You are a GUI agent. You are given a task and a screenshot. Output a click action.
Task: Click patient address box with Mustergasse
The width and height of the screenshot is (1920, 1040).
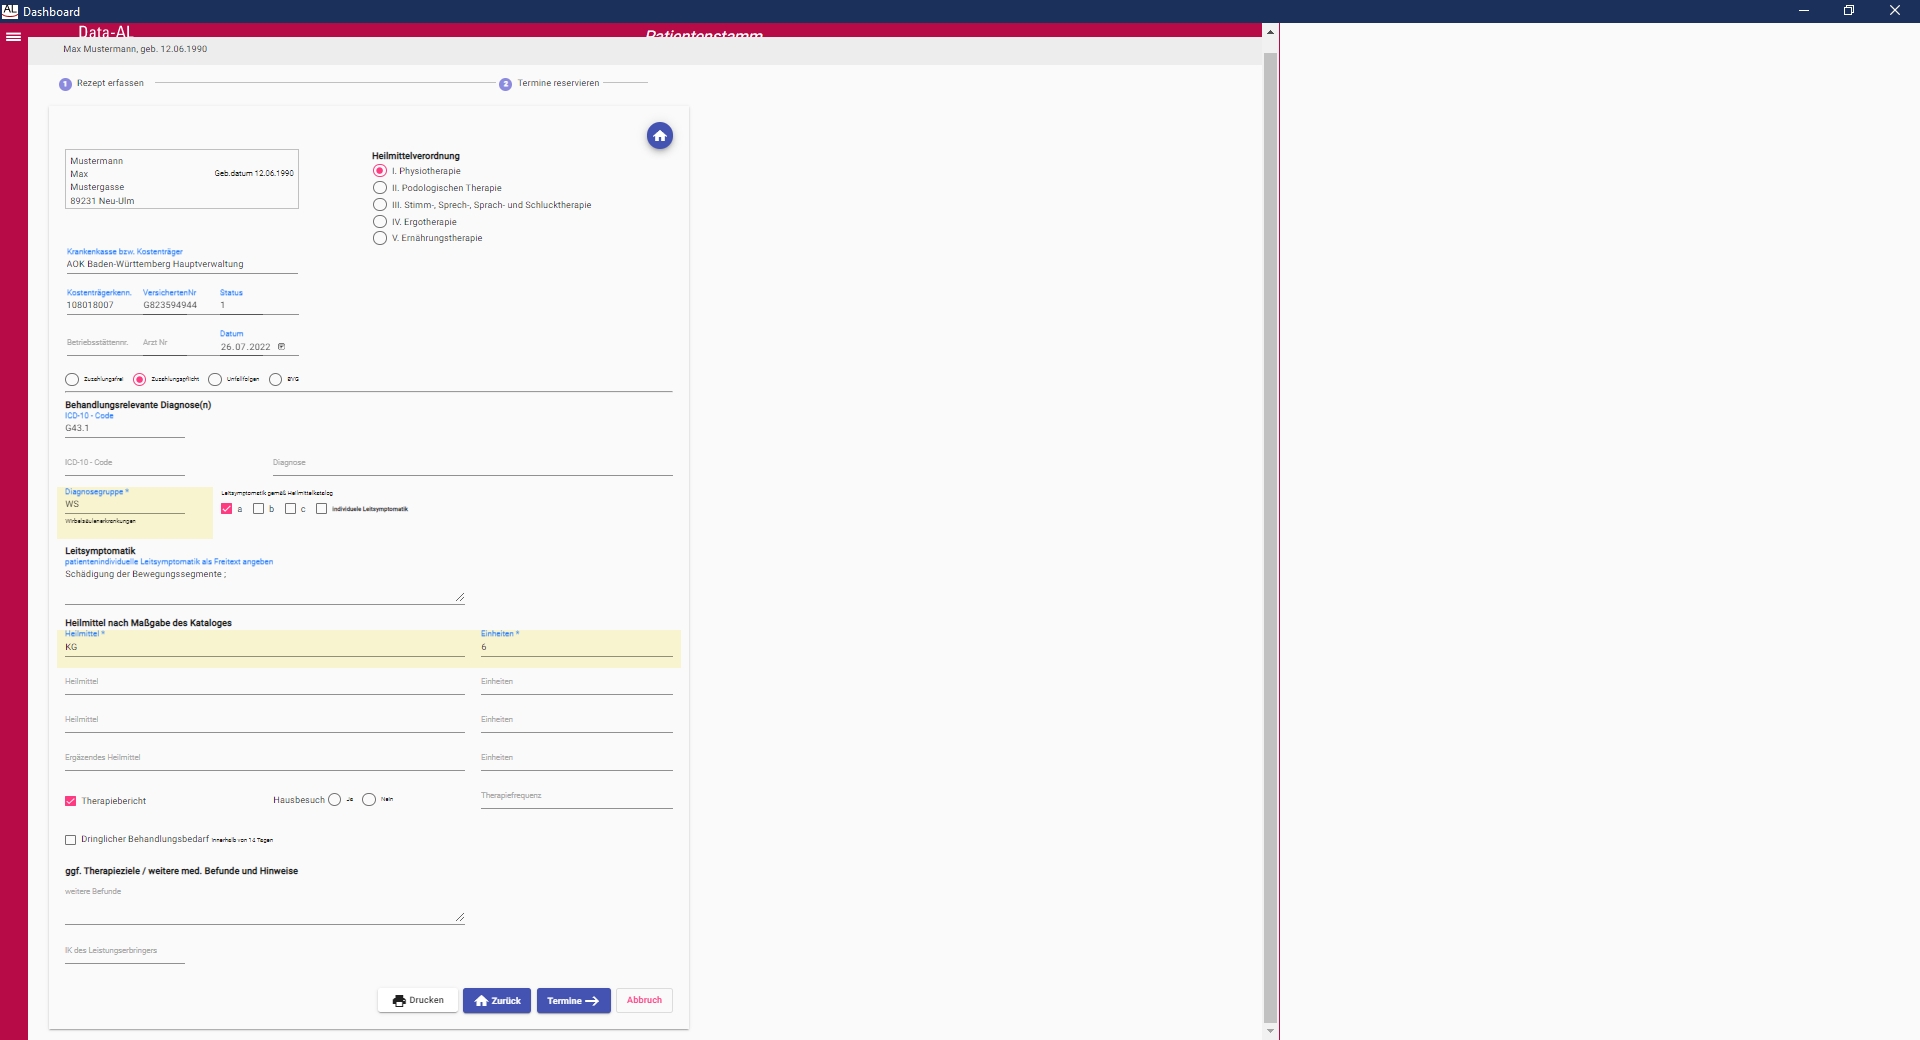coord(182,180)
